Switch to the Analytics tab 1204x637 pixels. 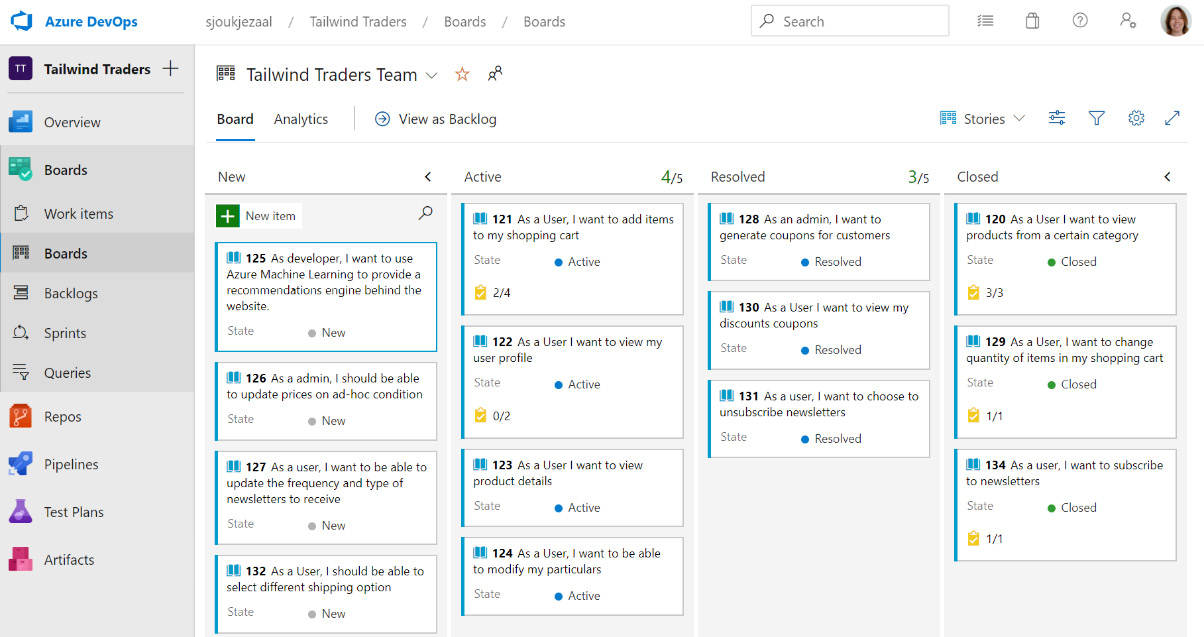pos(300,119)
